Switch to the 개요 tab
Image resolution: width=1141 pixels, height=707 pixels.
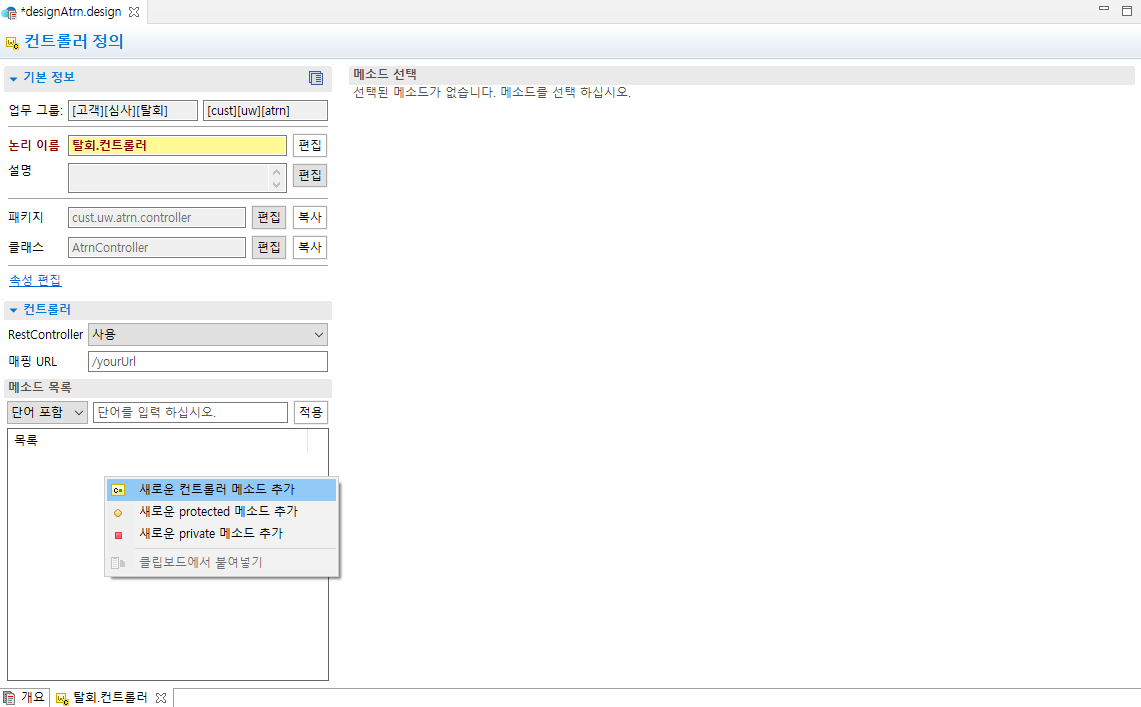[x=32, y=697]
